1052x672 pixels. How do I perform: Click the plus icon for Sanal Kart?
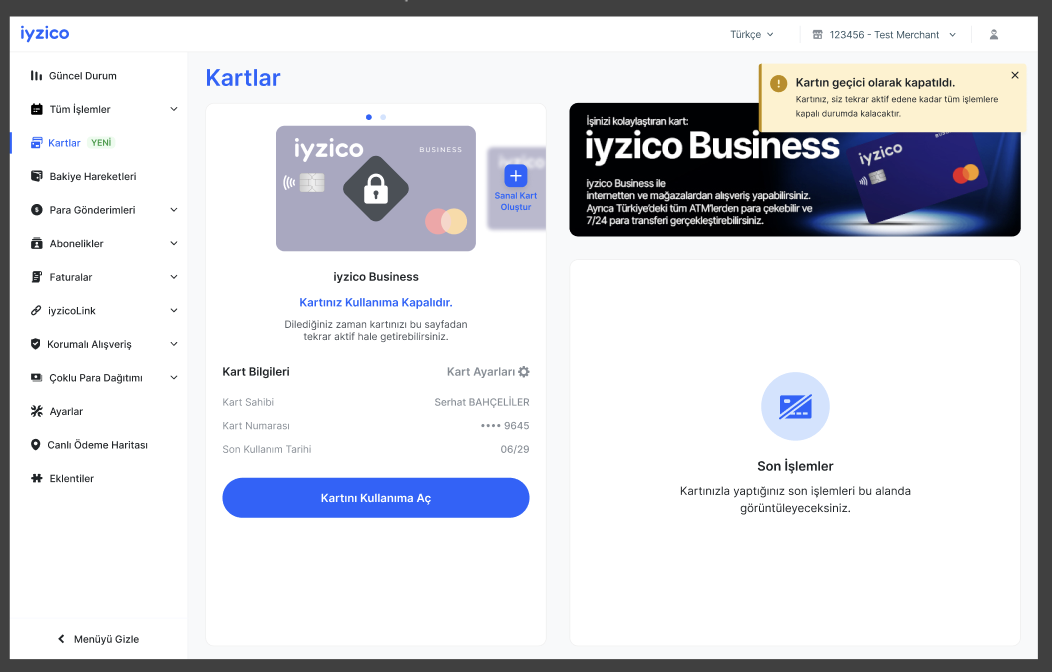515,176
